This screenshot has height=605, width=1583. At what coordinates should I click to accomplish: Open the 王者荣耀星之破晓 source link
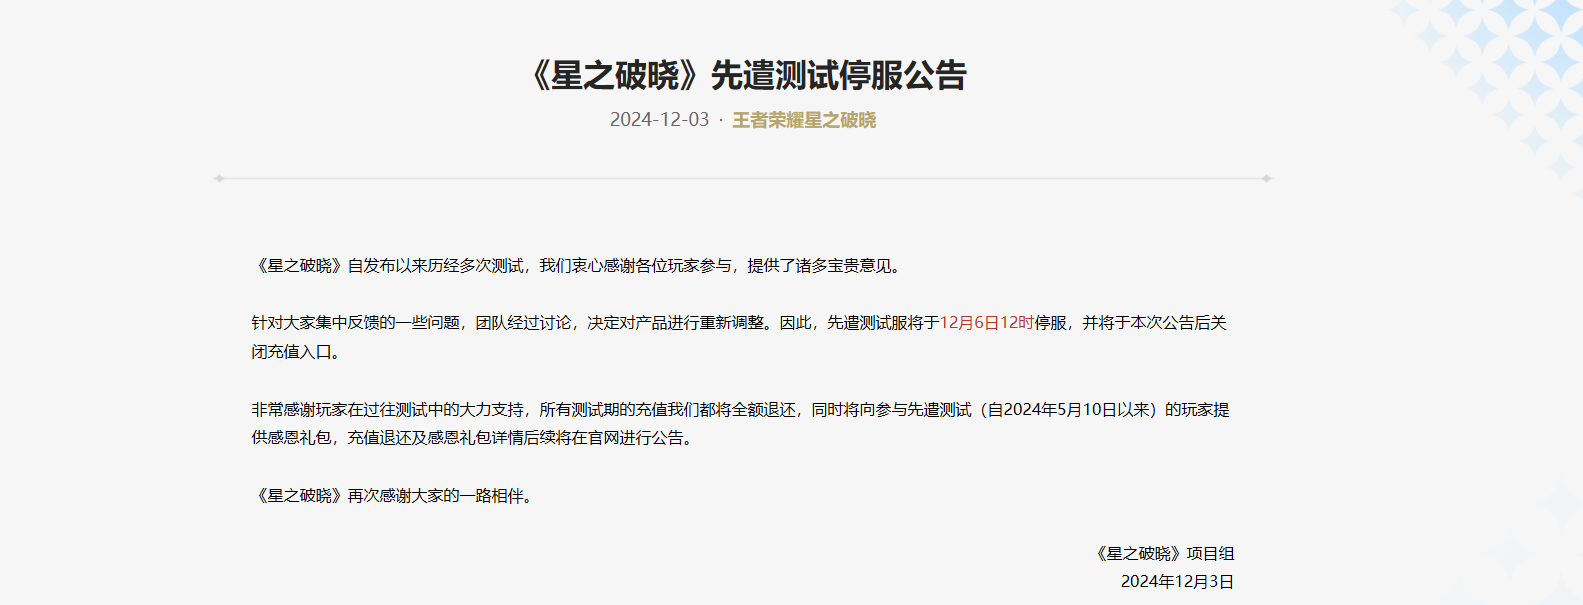point(804,120)
